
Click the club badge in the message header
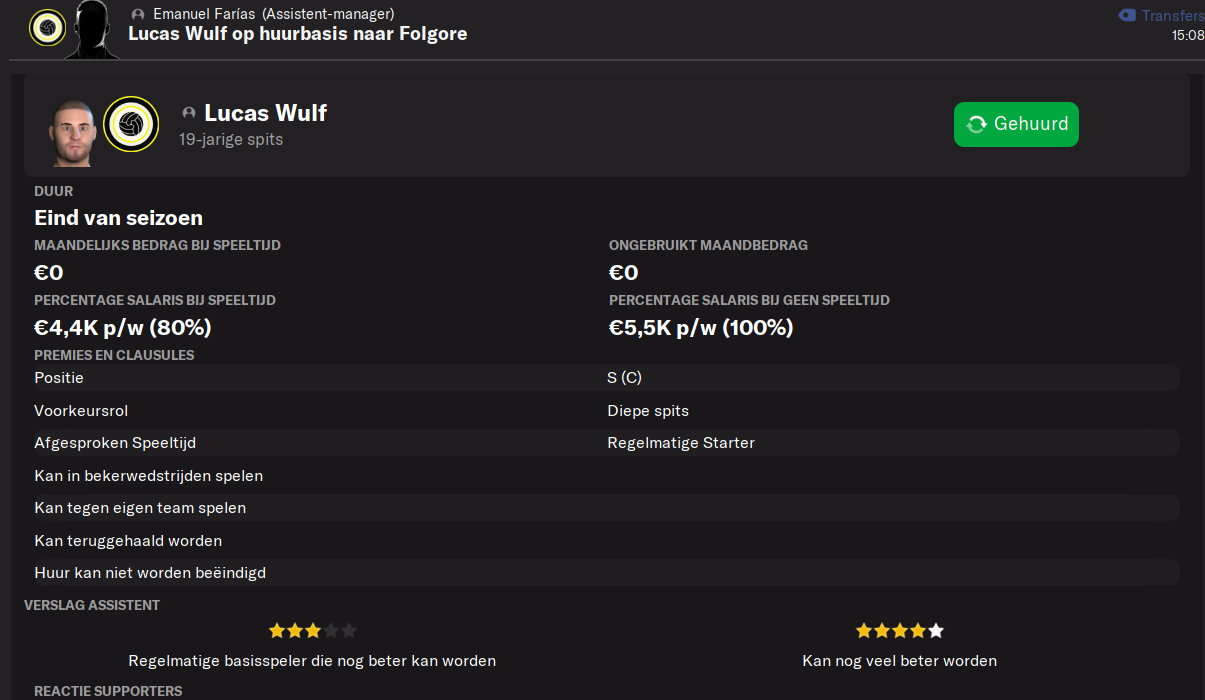(47, 27)
